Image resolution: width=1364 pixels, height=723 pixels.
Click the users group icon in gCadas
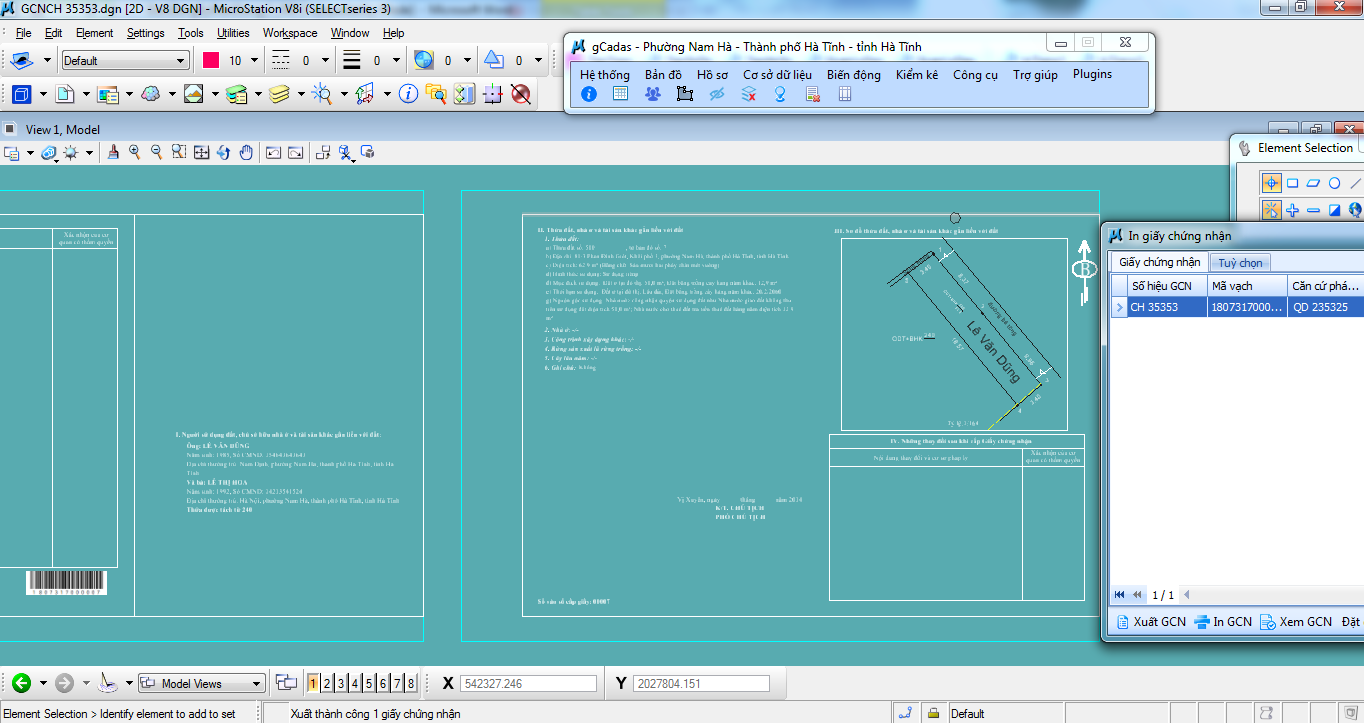click(653, 94)
